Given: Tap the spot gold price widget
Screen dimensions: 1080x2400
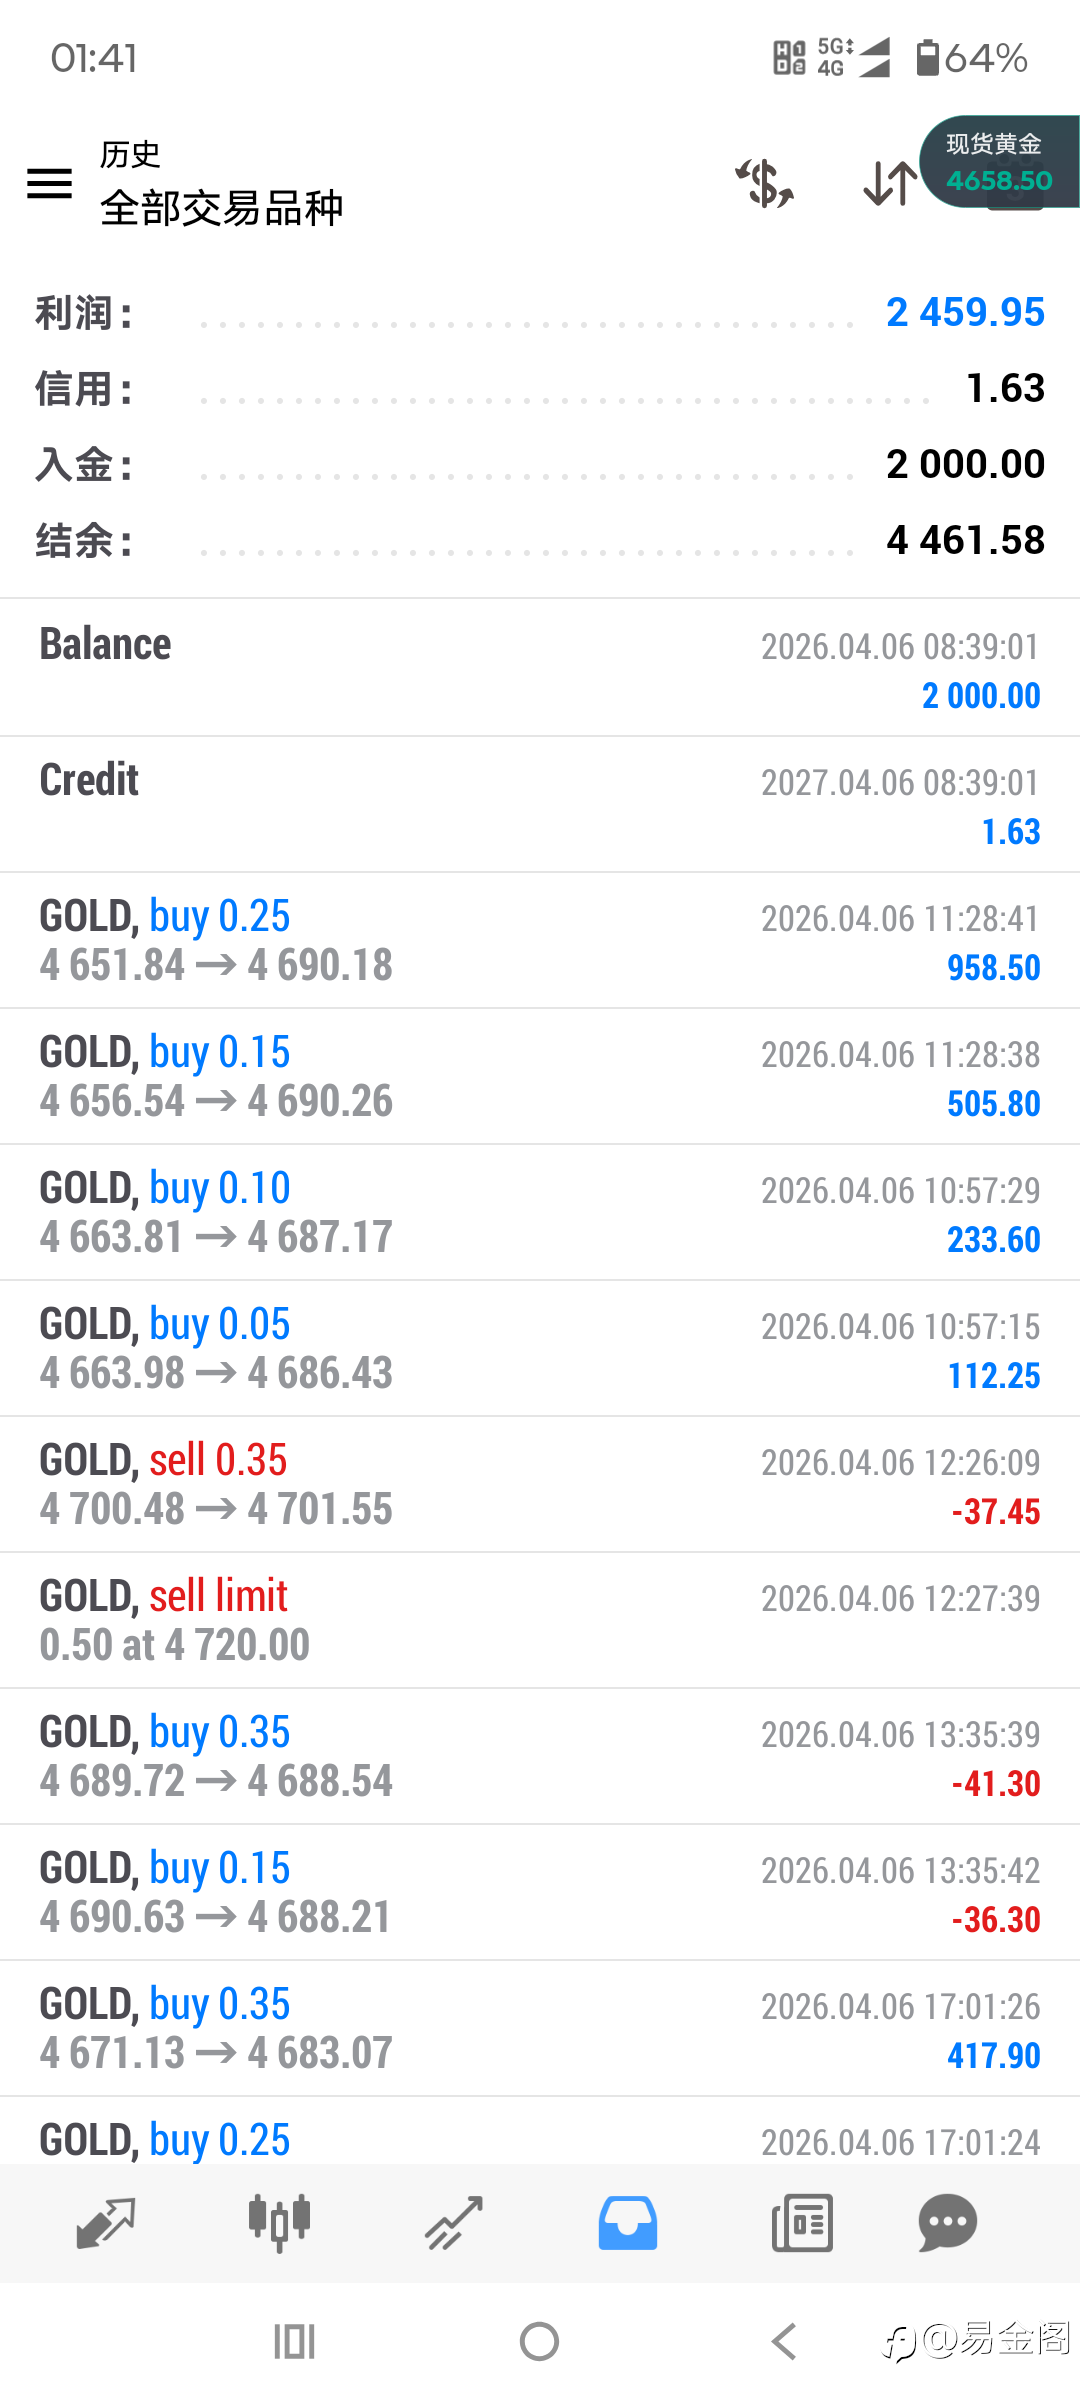Looking at the screenshot, I should [x=1000, y=163].
